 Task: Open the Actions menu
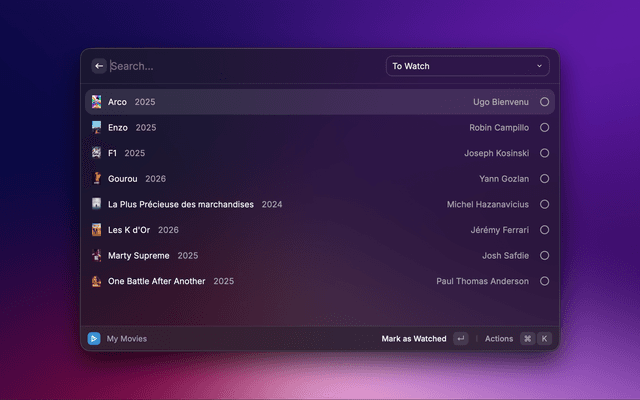pyautogui.click(x=498, y=339)
